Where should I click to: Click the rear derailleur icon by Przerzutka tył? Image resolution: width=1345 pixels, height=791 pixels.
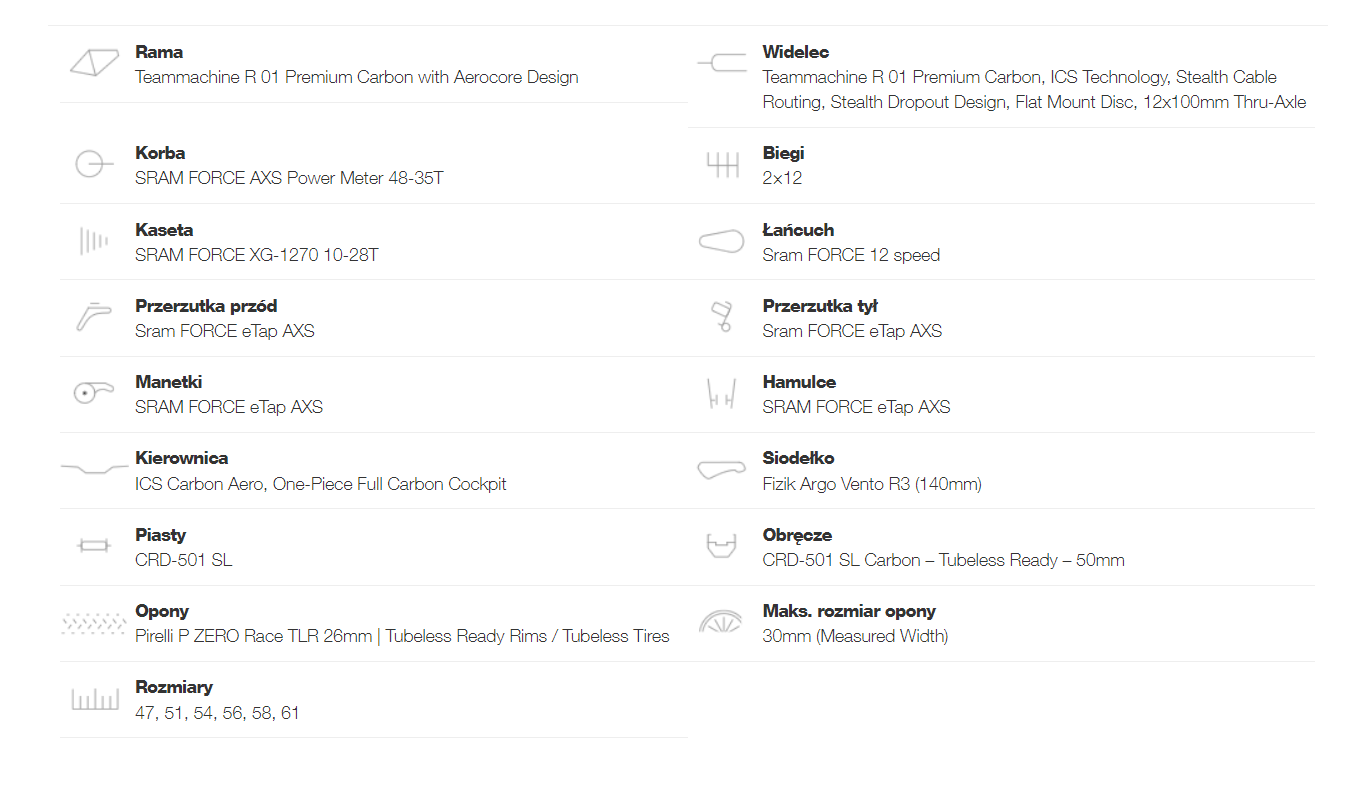click(721, 317)
